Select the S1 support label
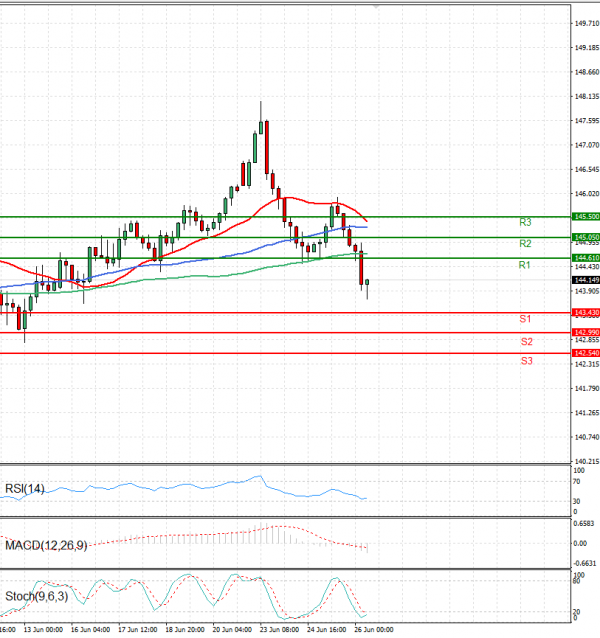Viewport: 600px width, 638px height. (525, 319)
